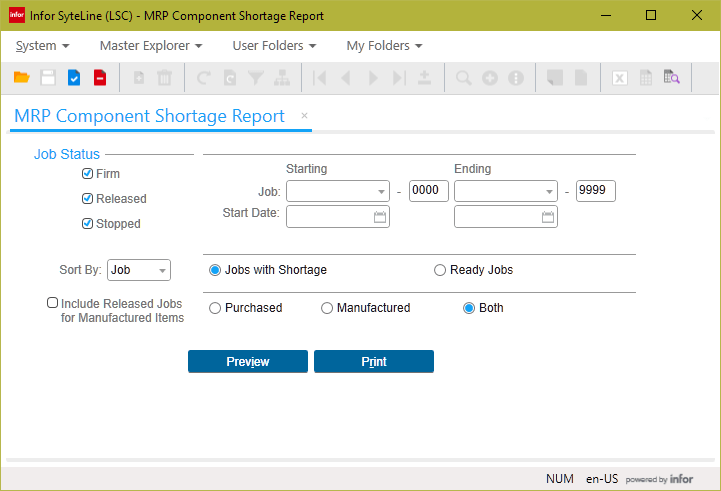Open the Starting Job dropdown
The height and width of the screenshot is (491, 721).
[x=381, y=191]
